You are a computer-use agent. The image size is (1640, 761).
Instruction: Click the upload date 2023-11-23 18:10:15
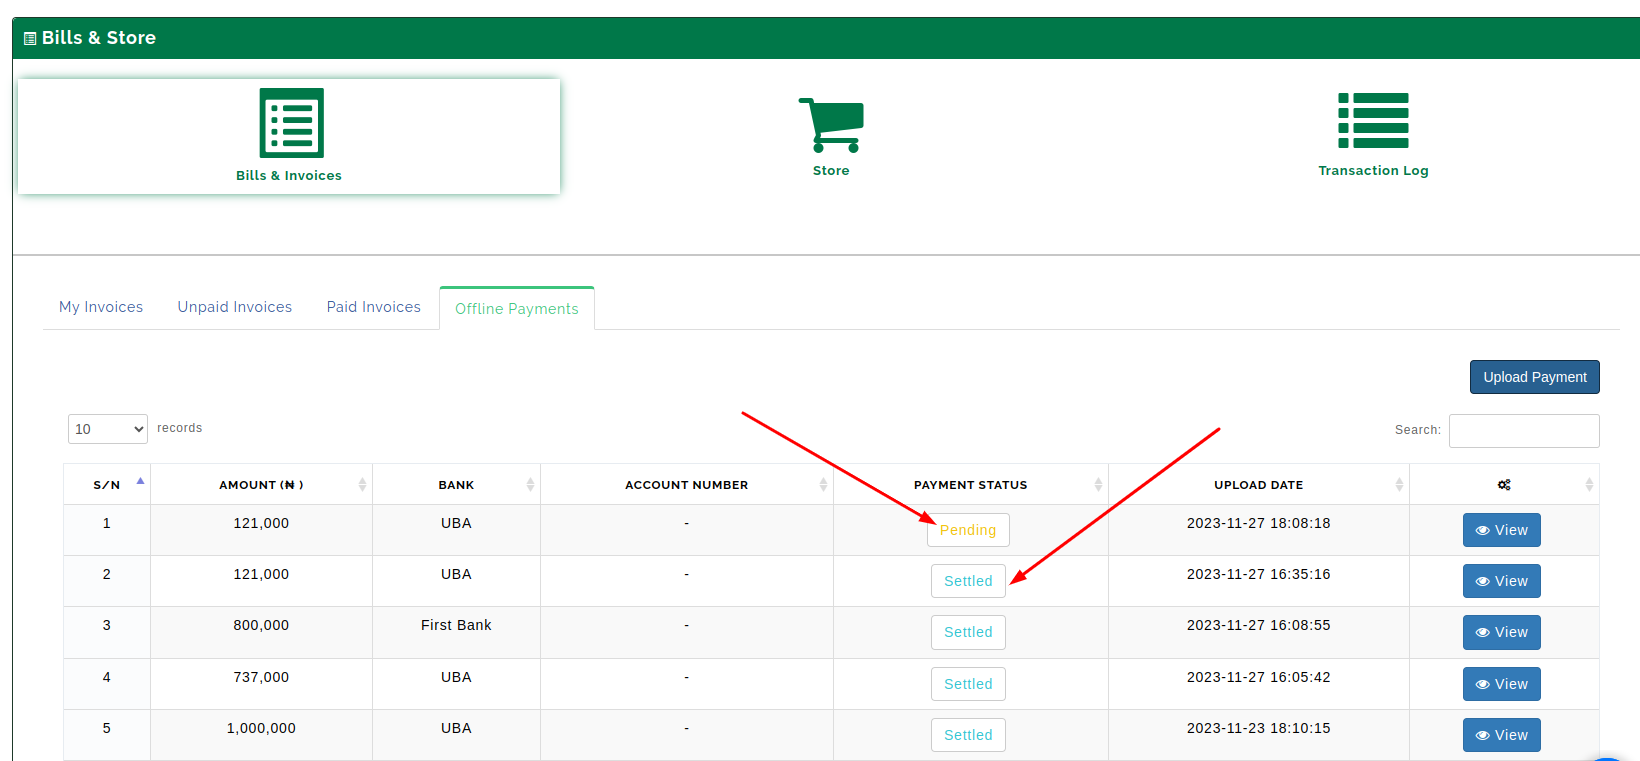pyautogui.click(x=1259, y=728)
